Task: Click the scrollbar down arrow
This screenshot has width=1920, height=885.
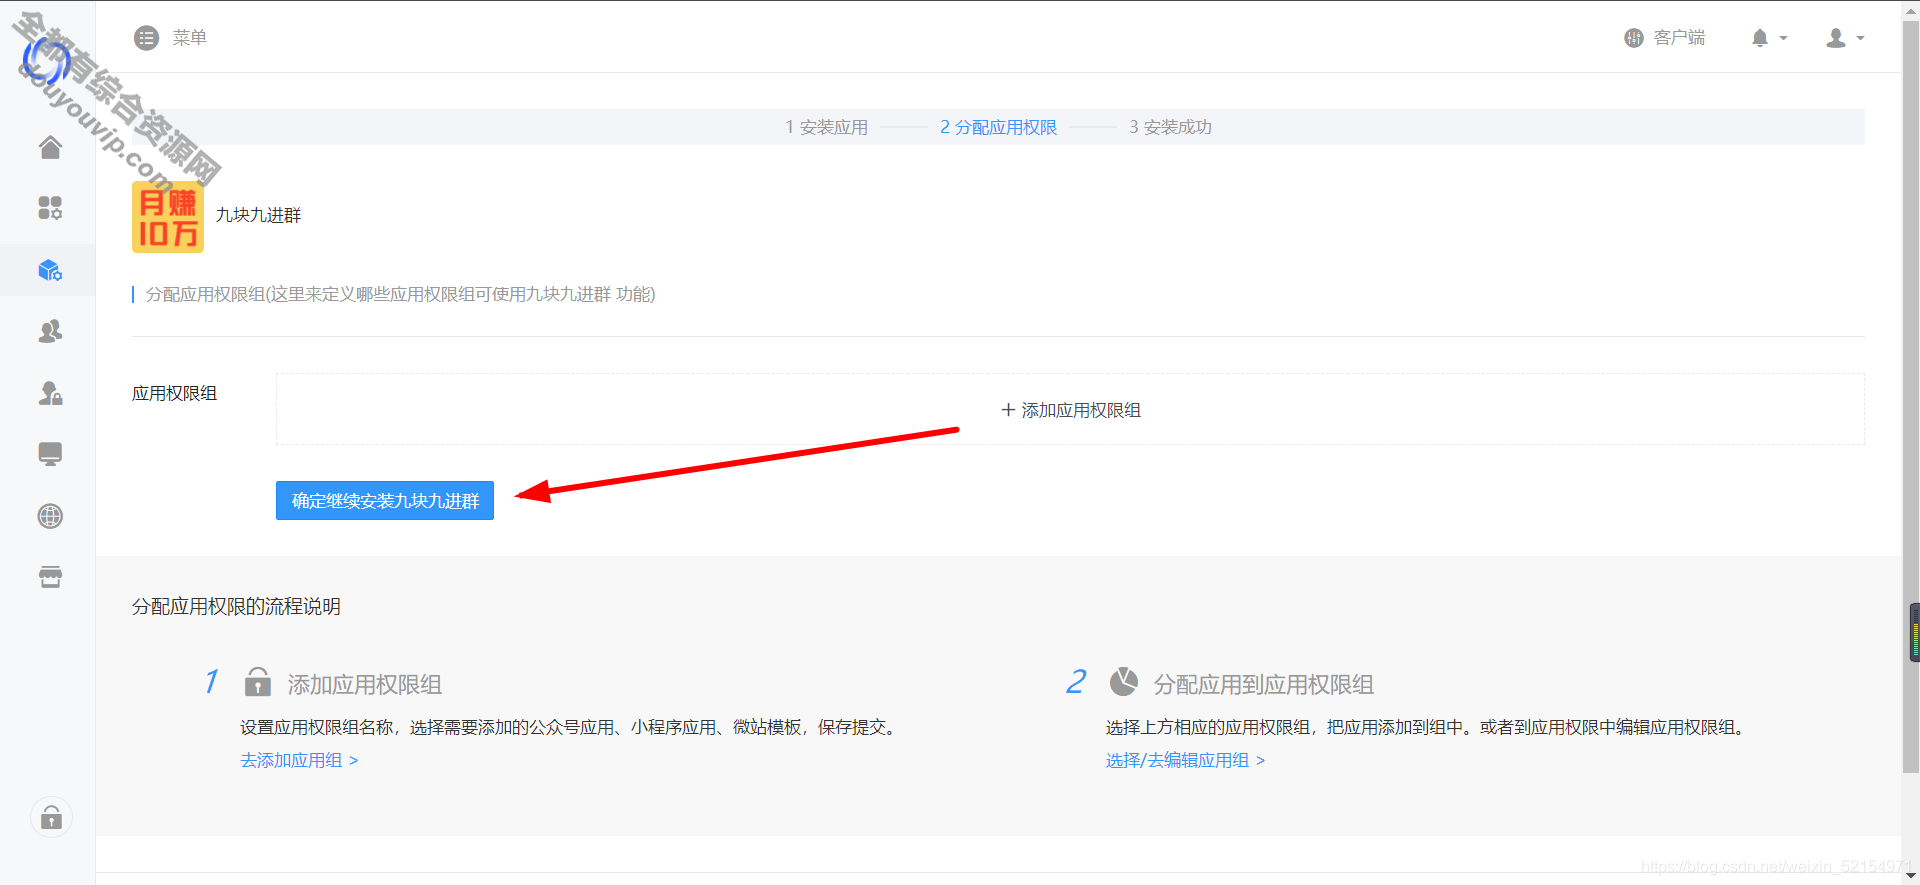Action: pyautogui.click(x=1911, y=876)
